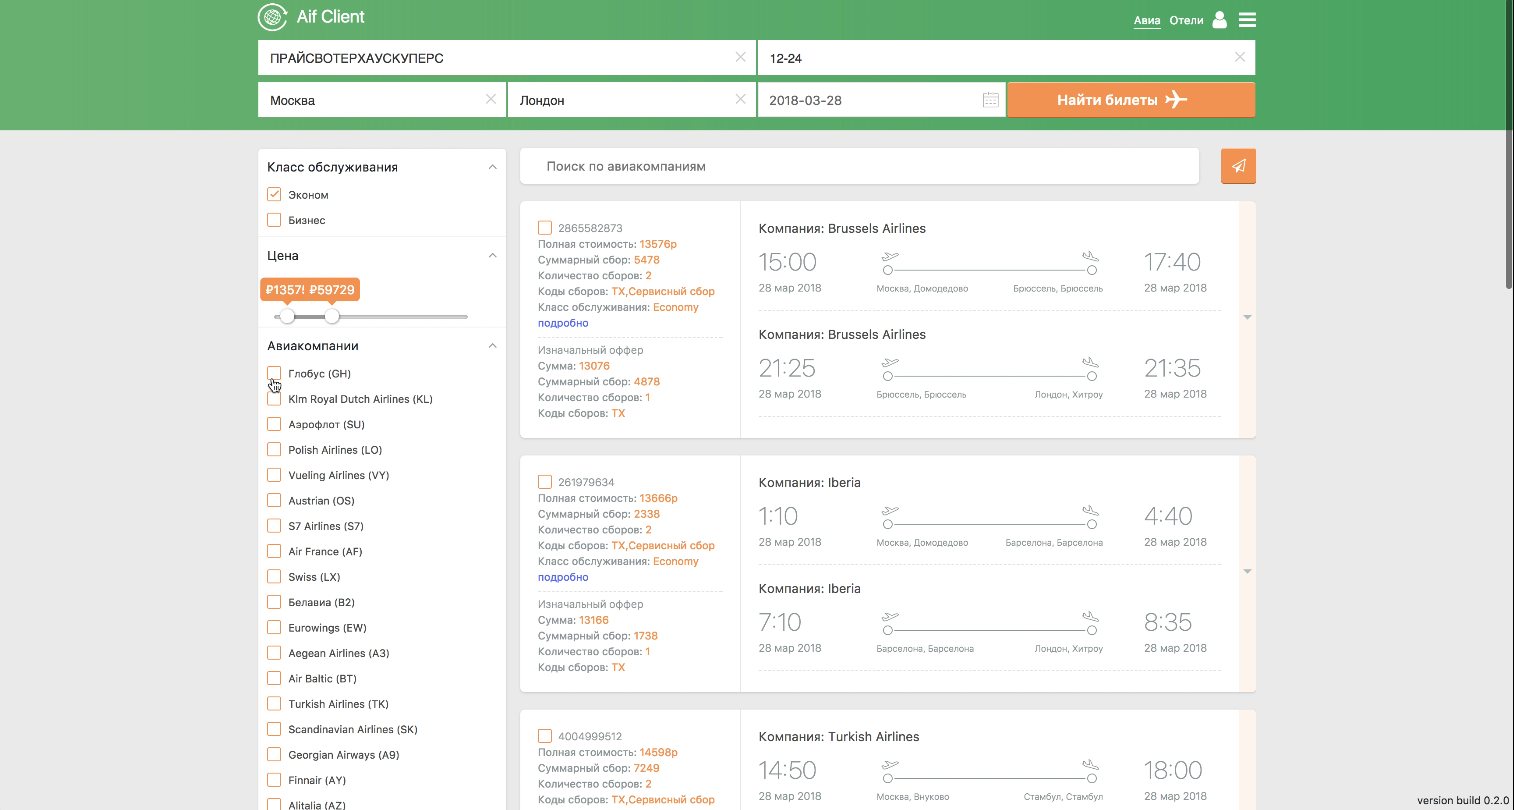Screen dimensions: 1514x810
Task: Filter by Глобус (GH) airline
Action: [274, 373]
